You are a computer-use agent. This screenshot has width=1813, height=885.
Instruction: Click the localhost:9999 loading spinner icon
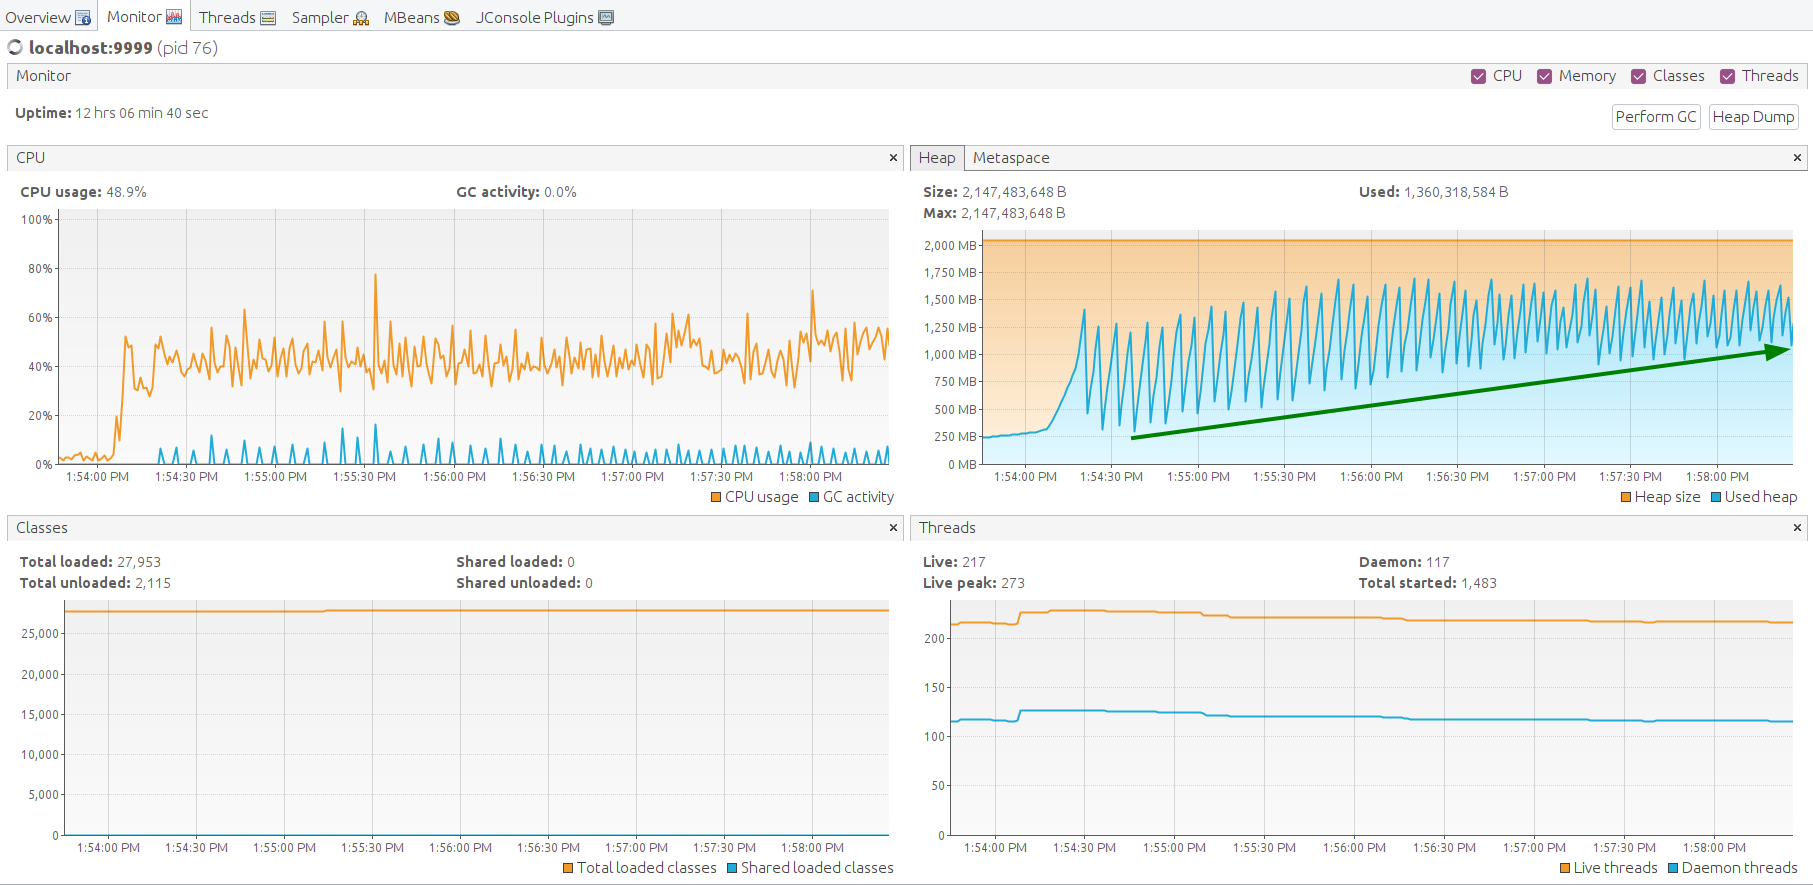click(x=15, y=48)
